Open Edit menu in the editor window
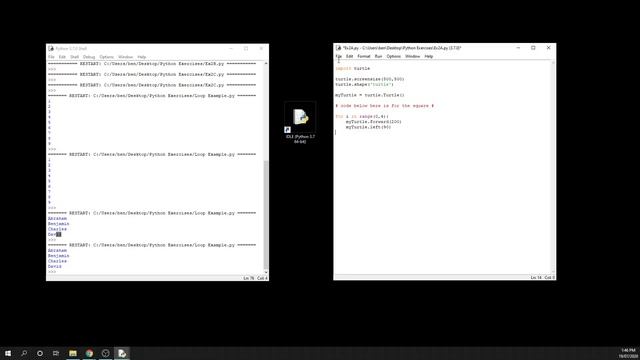Viewport: 640px width, 360px height. pyautogui.click(x=349, y=56)
